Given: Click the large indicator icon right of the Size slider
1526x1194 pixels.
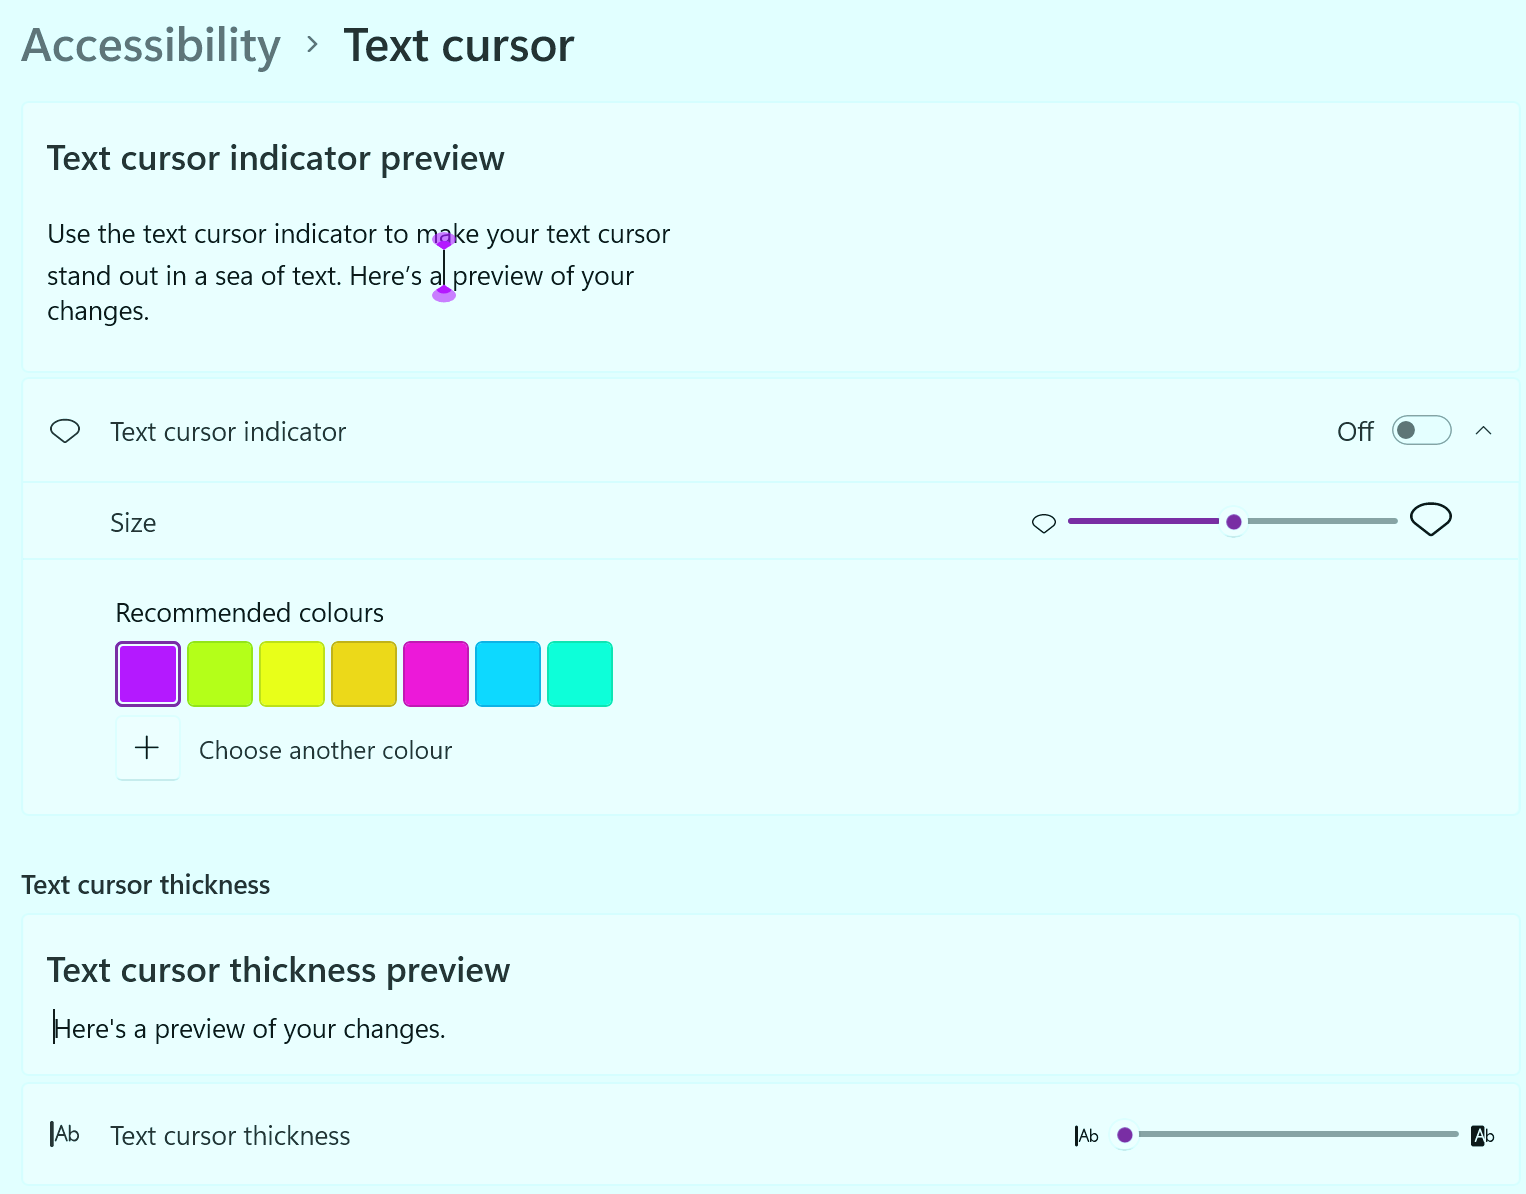Looking at the screenshot, I should (x=1430, y=519).
